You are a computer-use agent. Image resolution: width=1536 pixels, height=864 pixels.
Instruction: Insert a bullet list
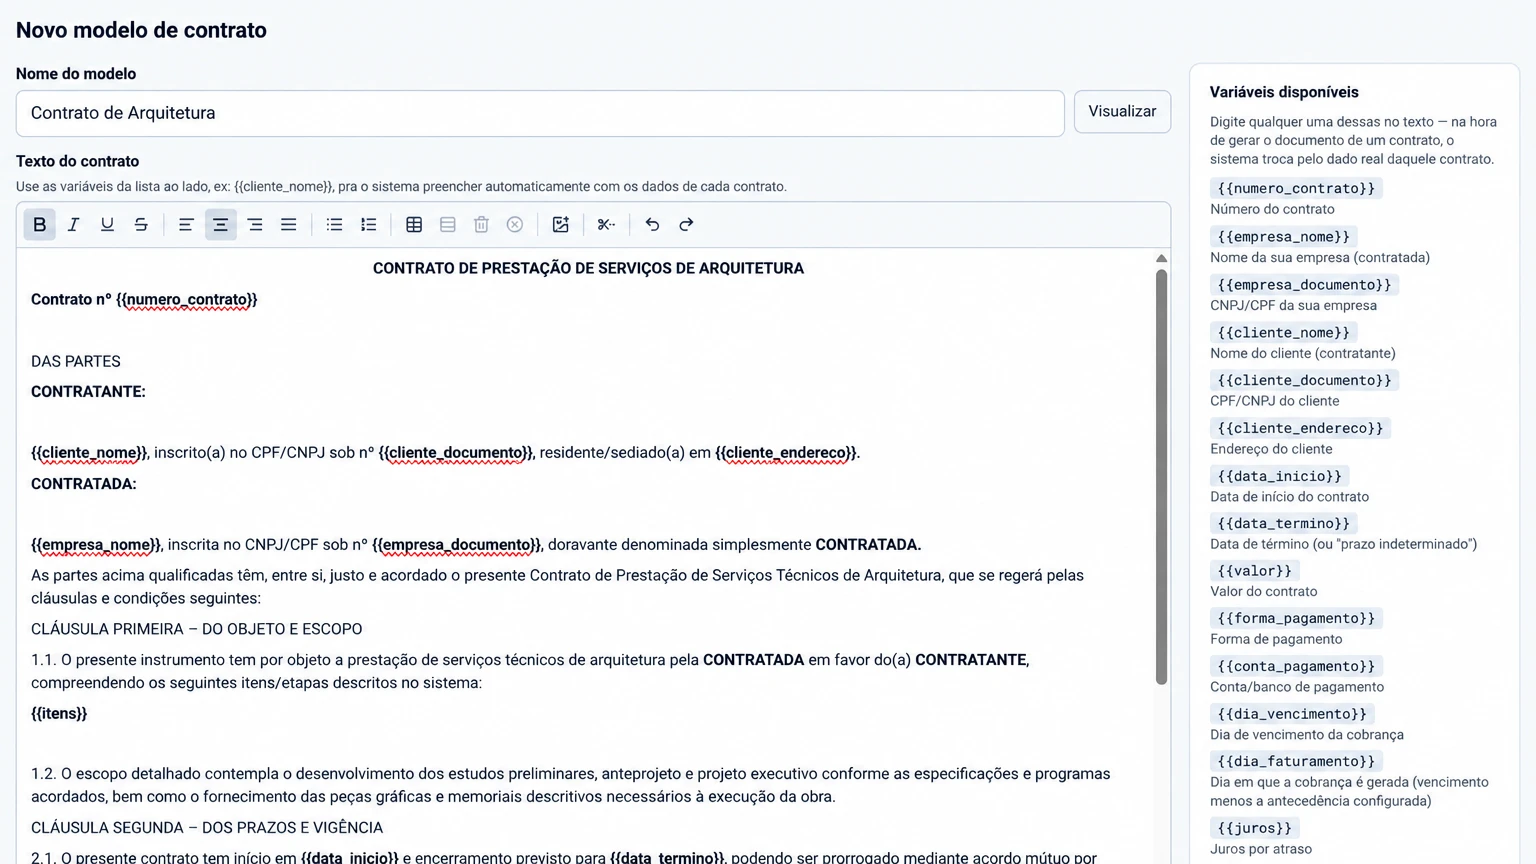(335, 225)
